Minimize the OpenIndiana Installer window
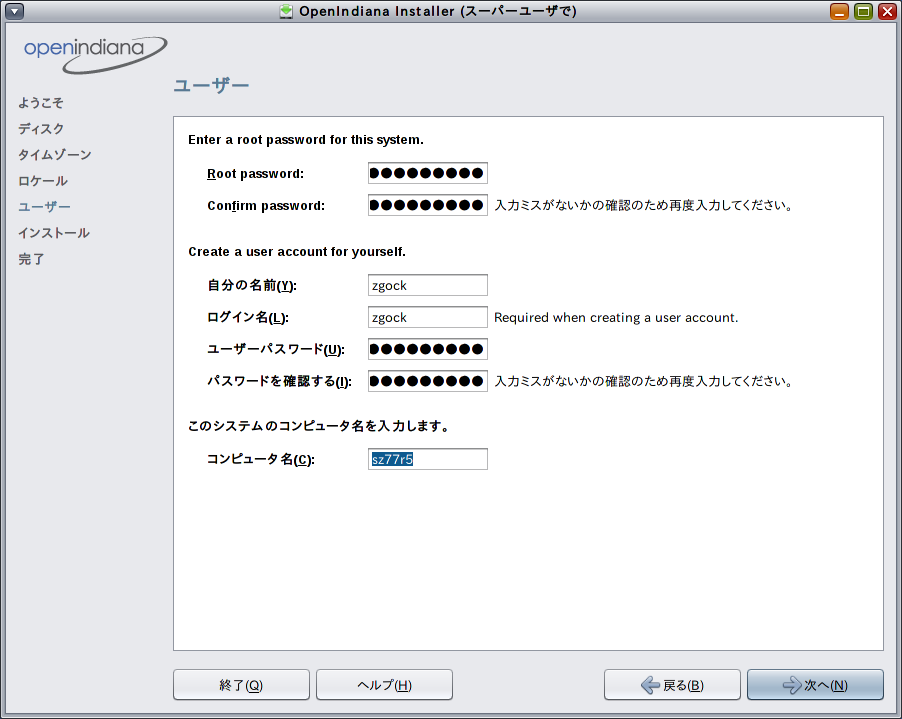 pos(839,11)
